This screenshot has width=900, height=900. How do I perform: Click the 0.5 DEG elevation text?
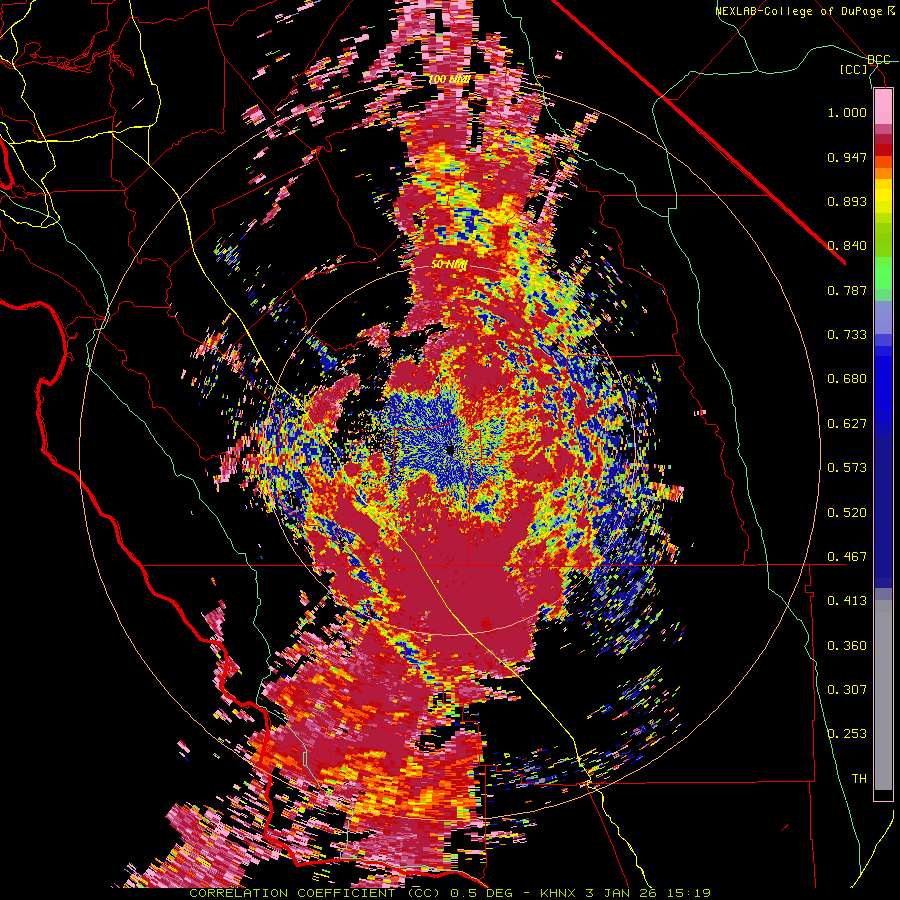coord(481,893)
